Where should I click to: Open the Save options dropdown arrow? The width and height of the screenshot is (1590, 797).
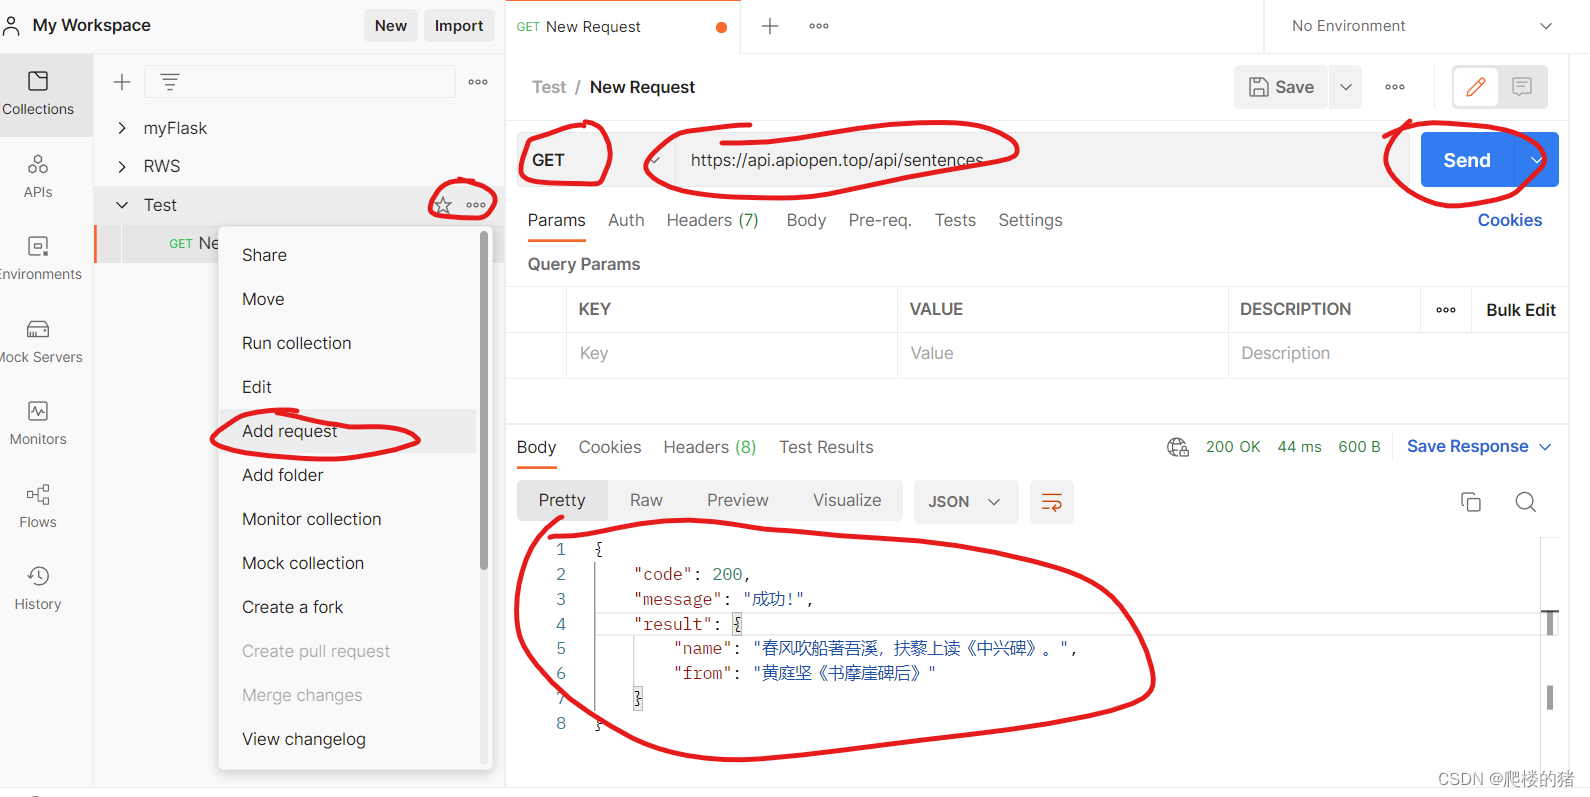pyautogui.click(x=1346, y=87)
